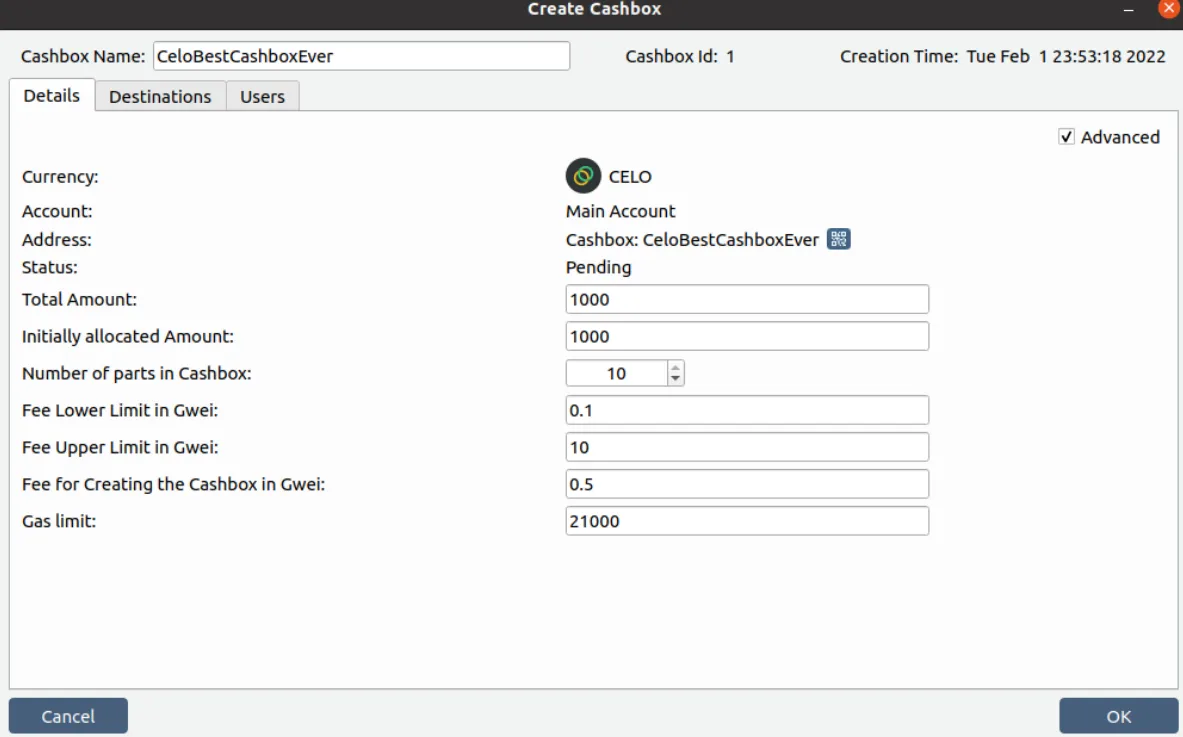Screen dimensions: 1183x737
Task: Decrease number of parts with the down arrow
Action: point(675,379)
